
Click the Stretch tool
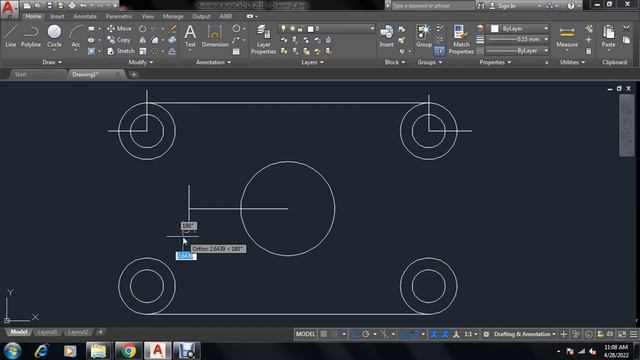point(120,51)
